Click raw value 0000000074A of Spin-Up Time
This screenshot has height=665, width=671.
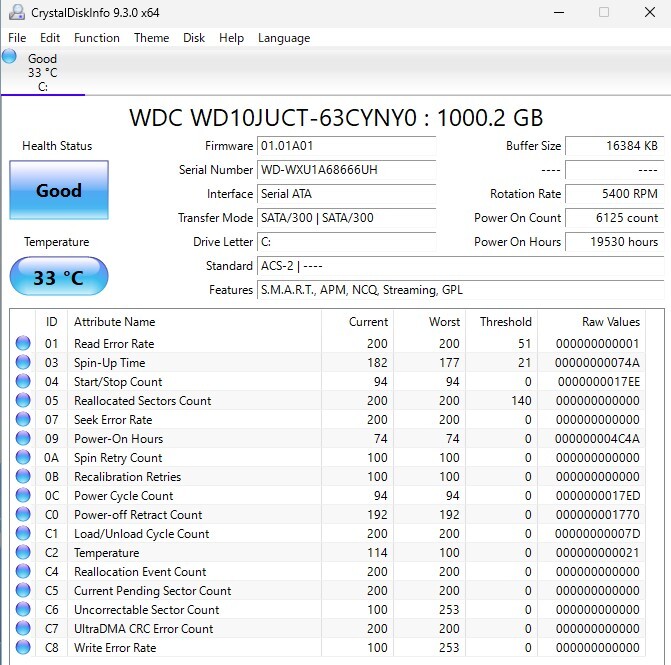coord(597,363)
